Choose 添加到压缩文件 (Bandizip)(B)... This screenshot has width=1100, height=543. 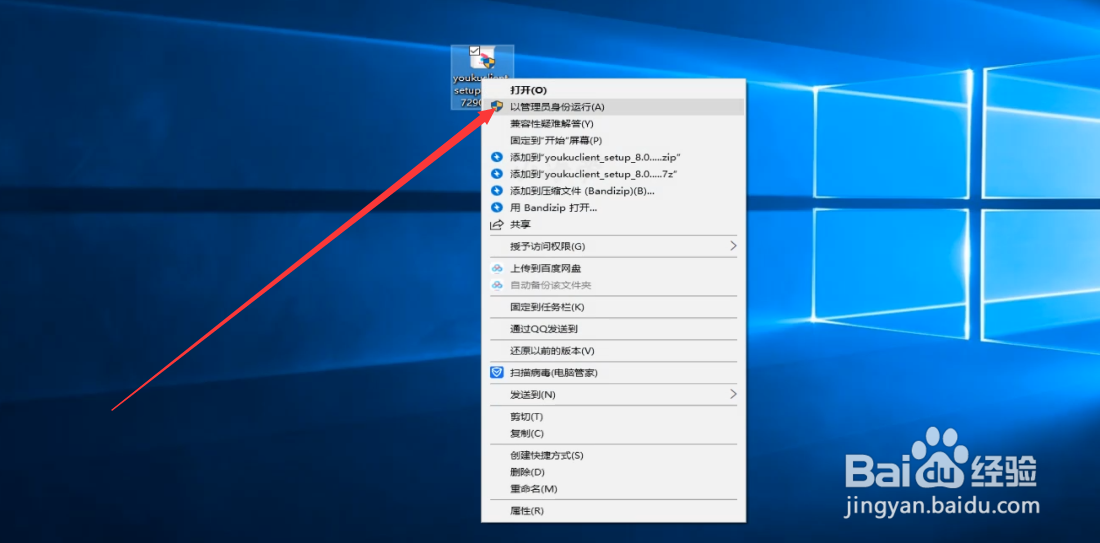[612, 191]
